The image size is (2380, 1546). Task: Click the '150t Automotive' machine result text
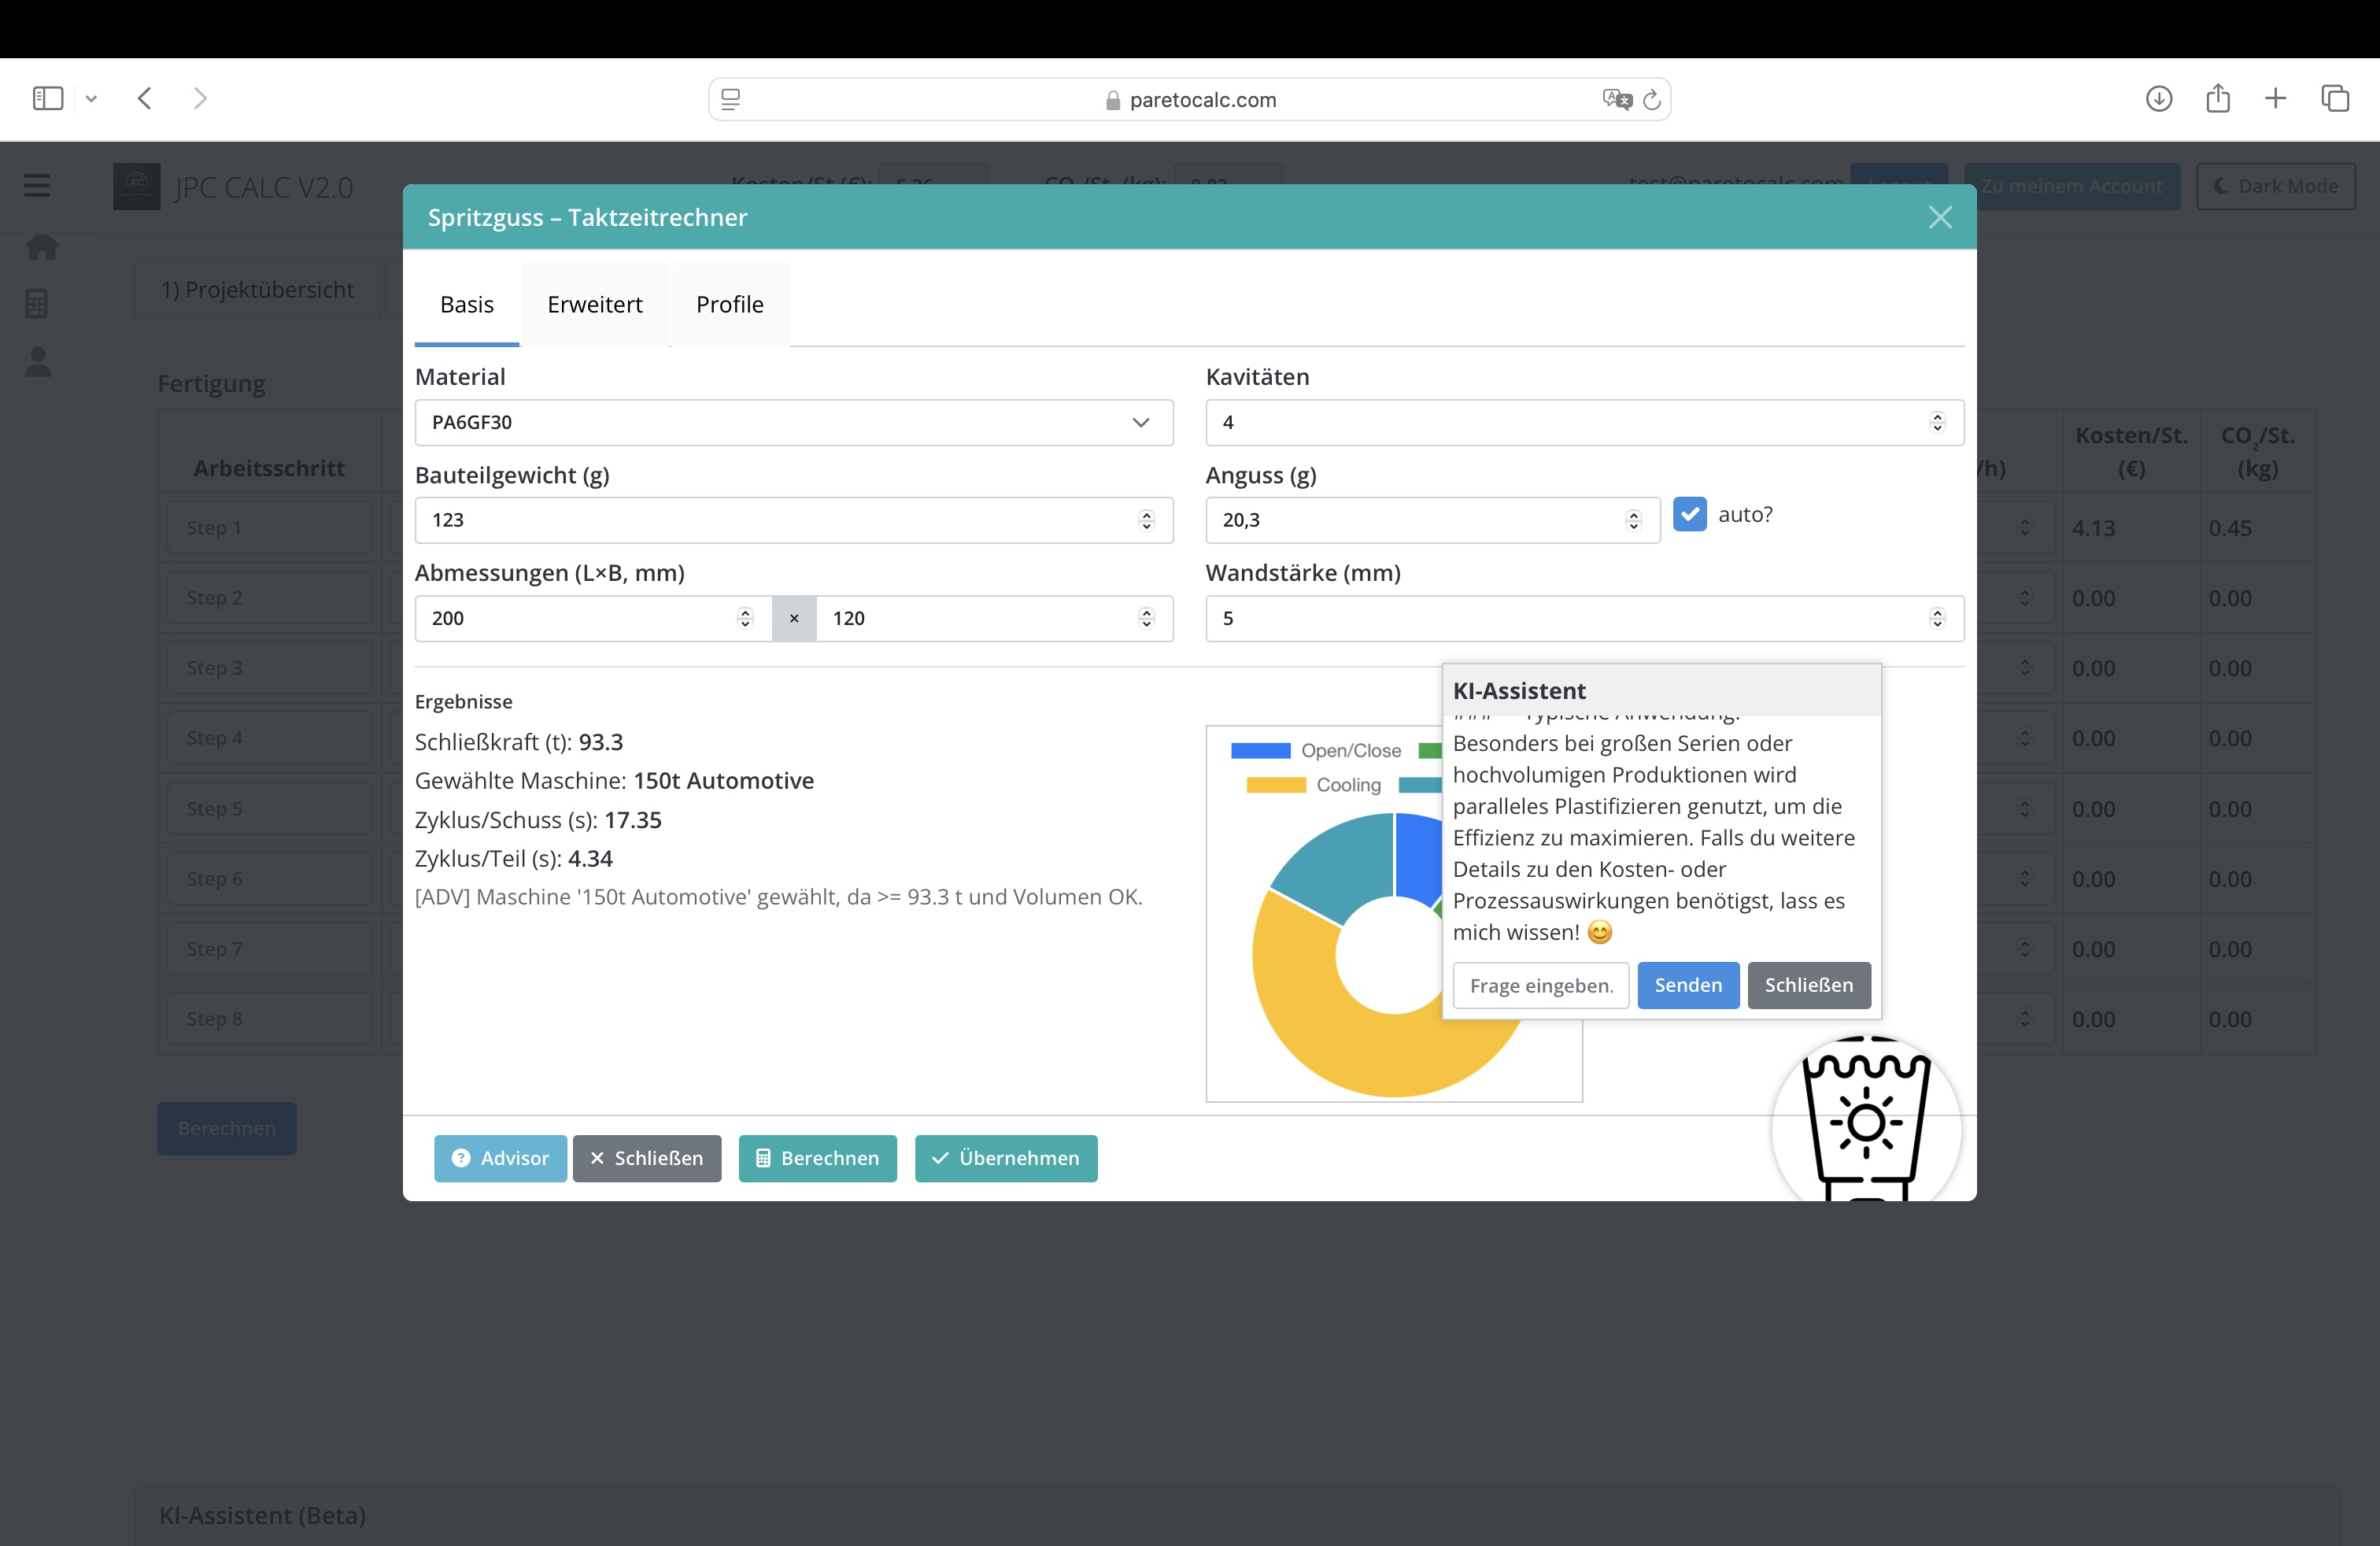[723, 780]
